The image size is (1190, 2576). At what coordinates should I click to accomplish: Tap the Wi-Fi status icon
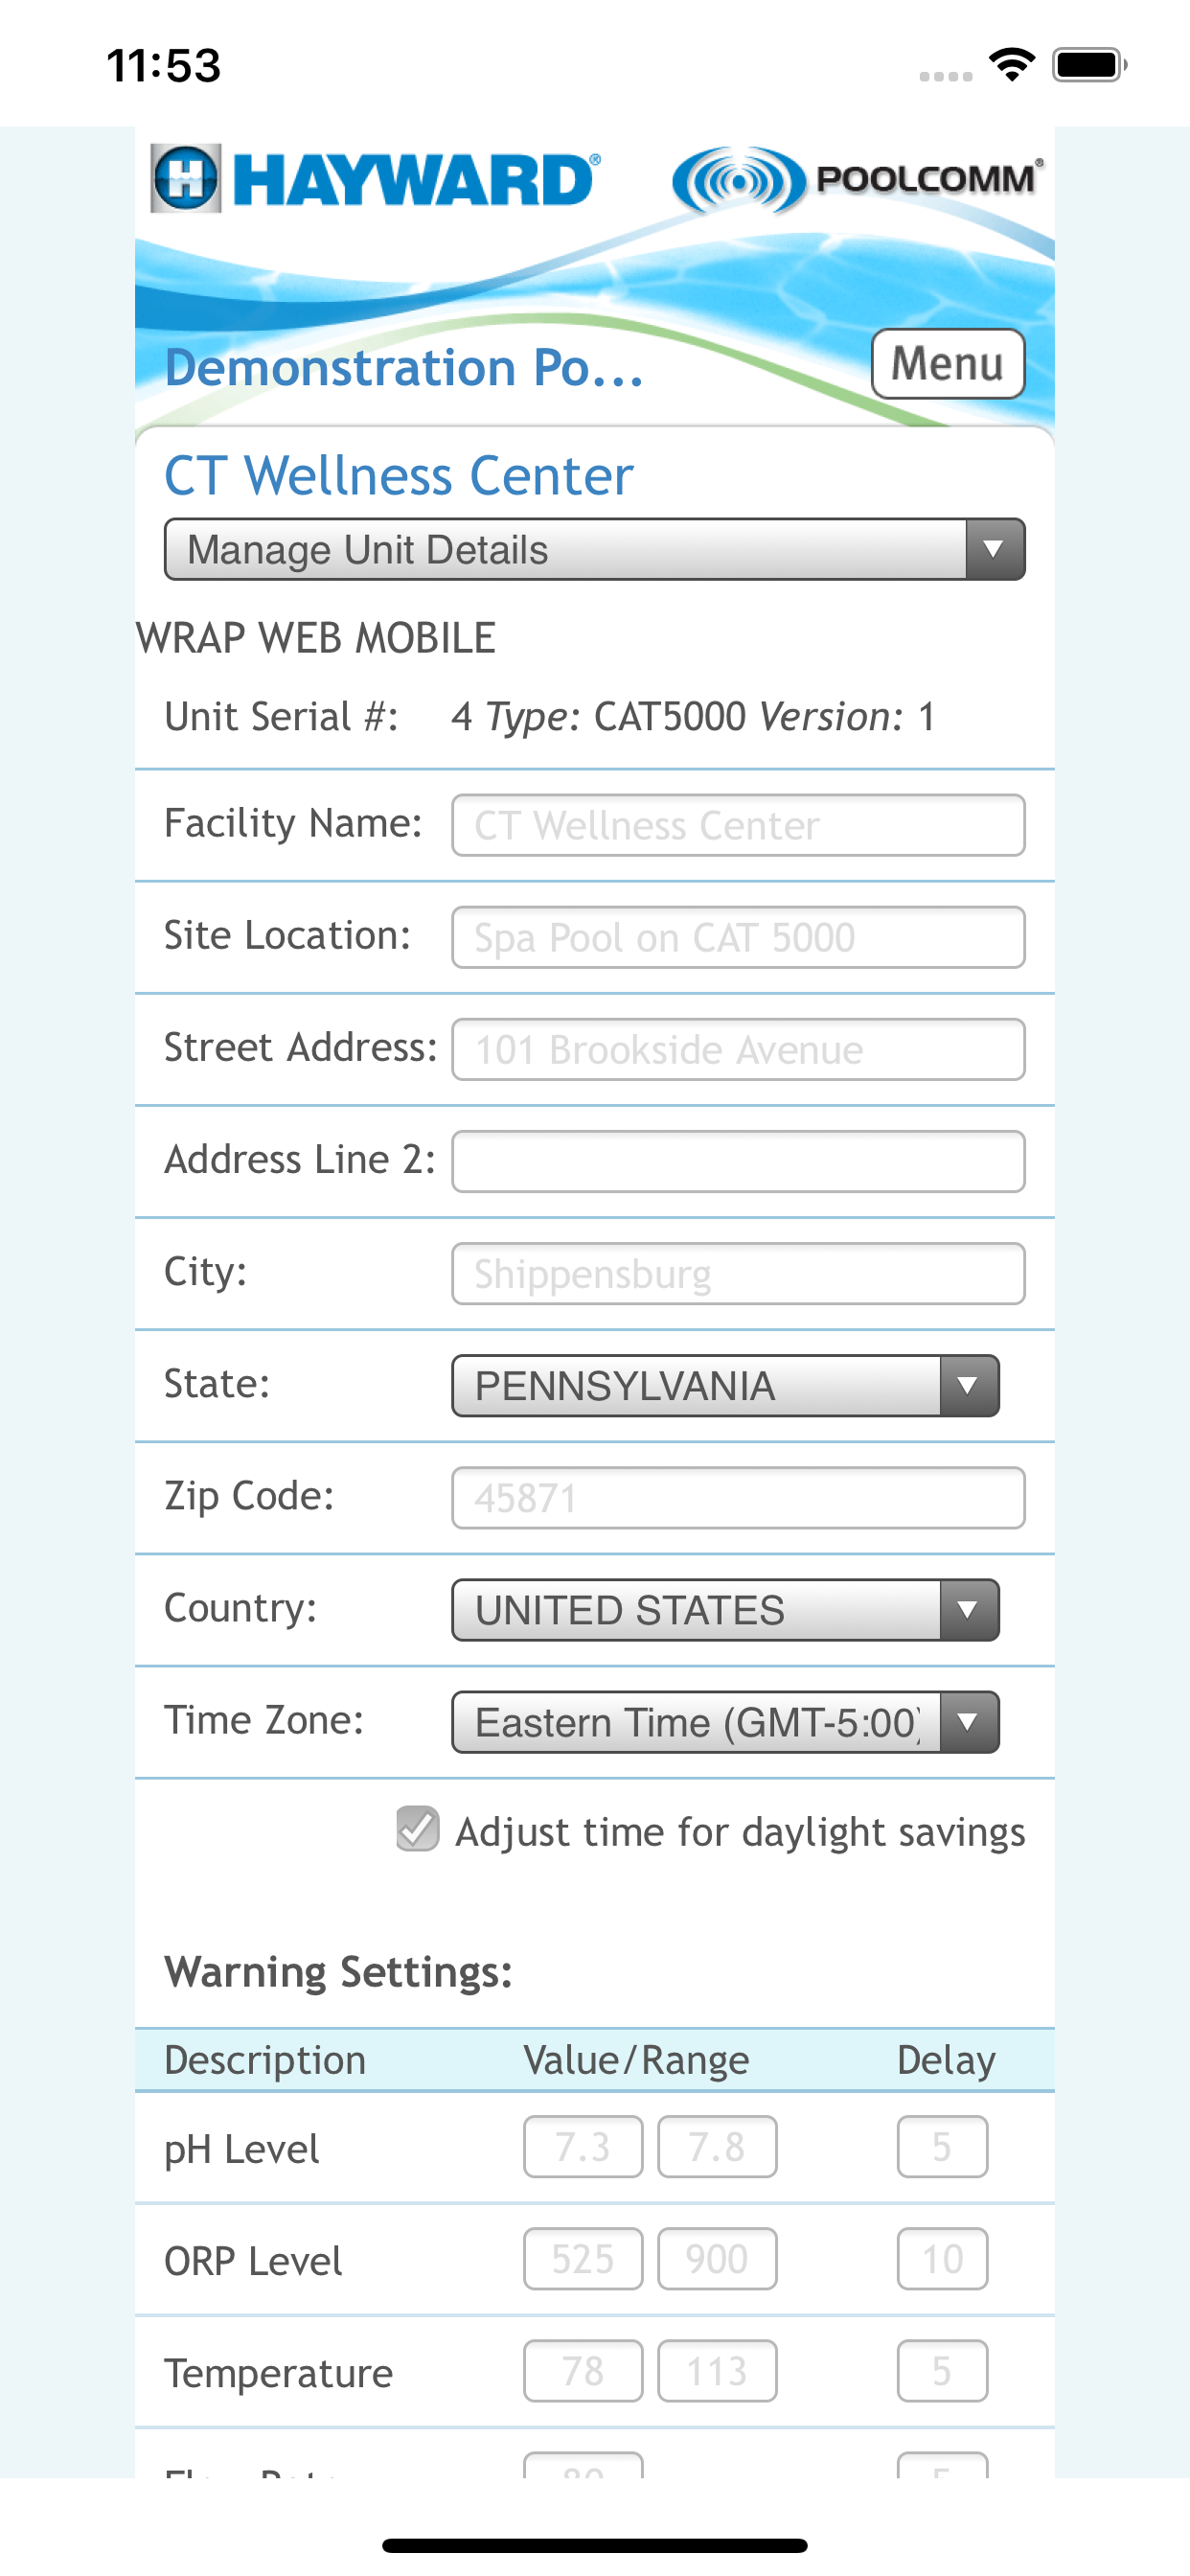[x=1011, y=65]
